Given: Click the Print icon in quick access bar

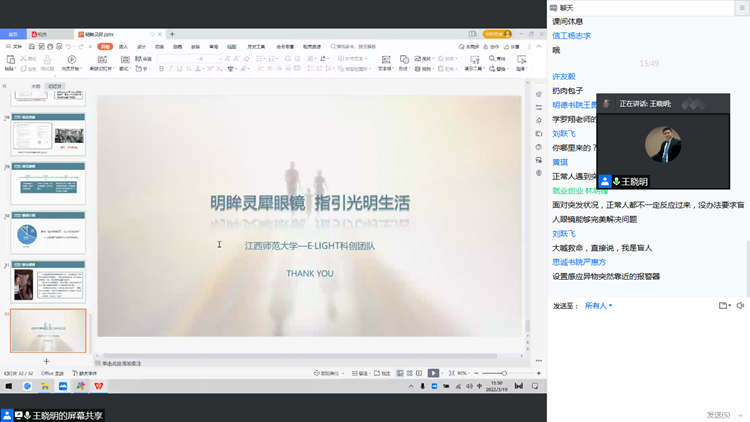Looking at the screenshot, I should 50,46.
